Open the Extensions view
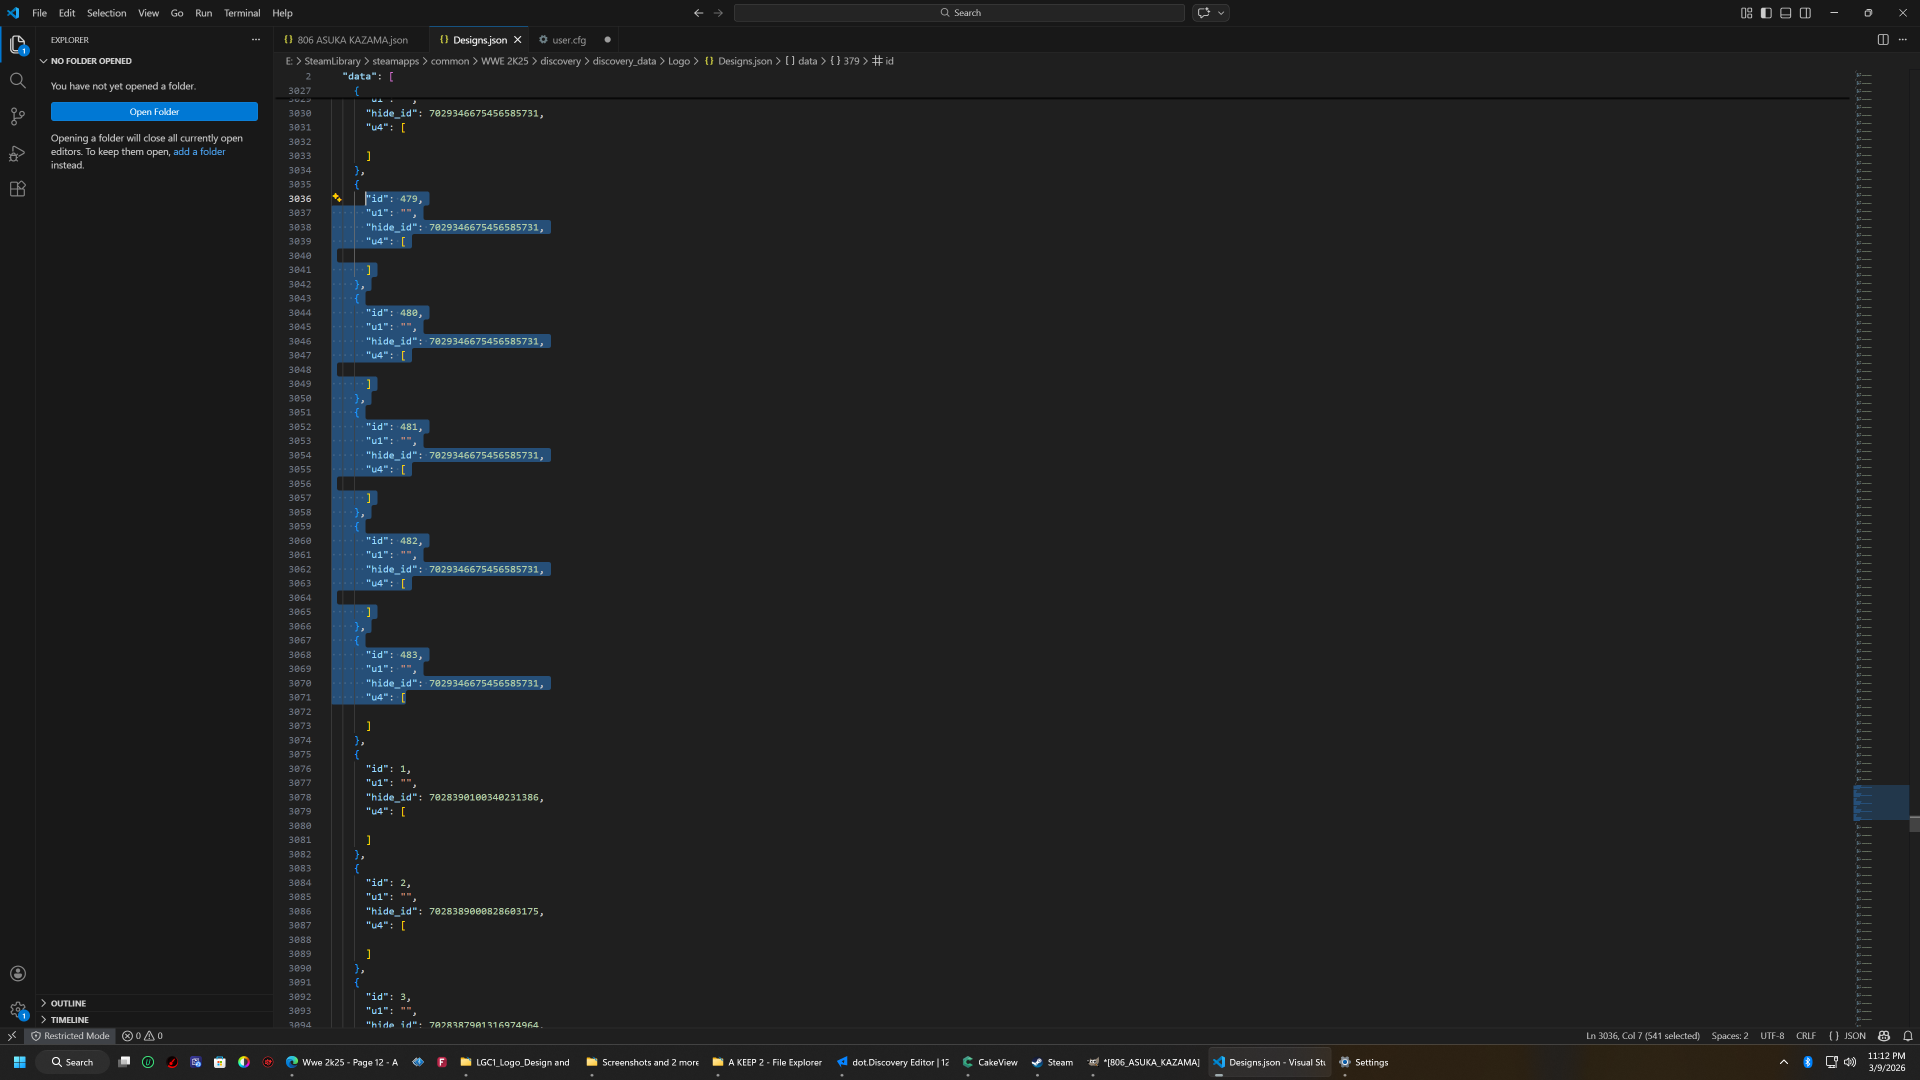The image size is (1920, 1080). [x=17, y=189]
